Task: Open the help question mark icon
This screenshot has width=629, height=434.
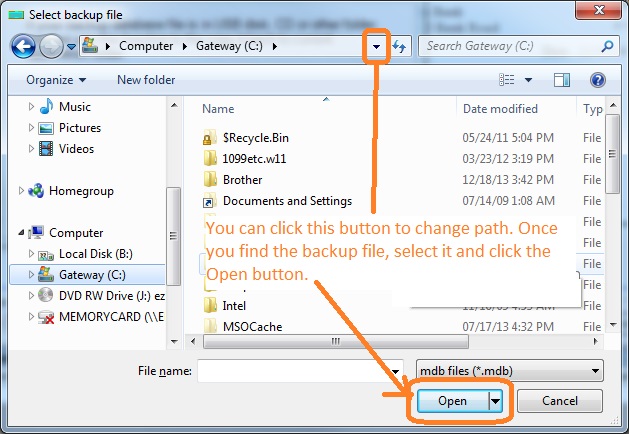Action: click(x=598, y=79)
